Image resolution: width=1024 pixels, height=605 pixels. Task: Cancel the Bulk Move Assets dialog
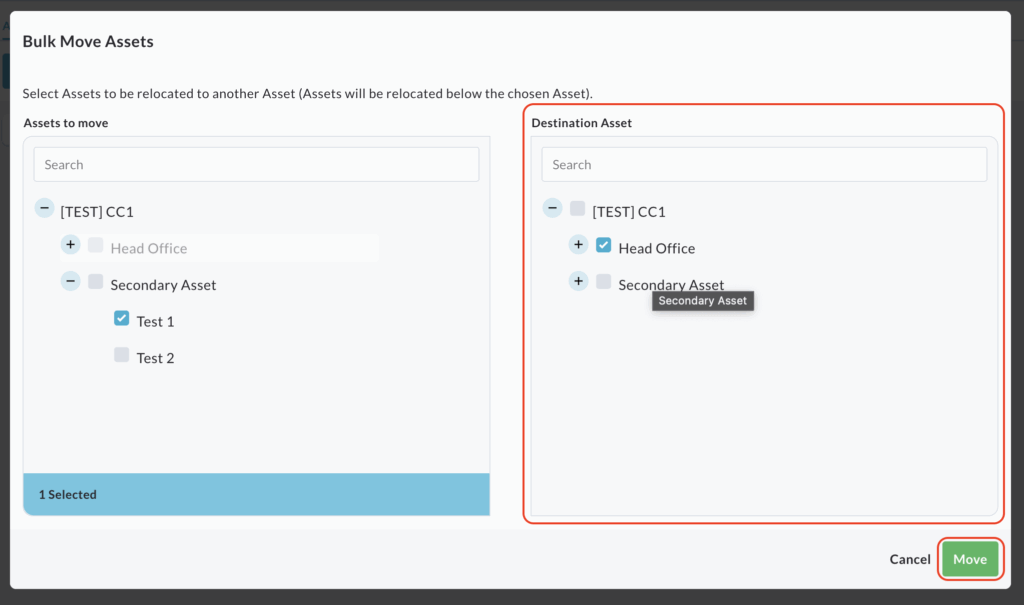[x=909, y=559]
